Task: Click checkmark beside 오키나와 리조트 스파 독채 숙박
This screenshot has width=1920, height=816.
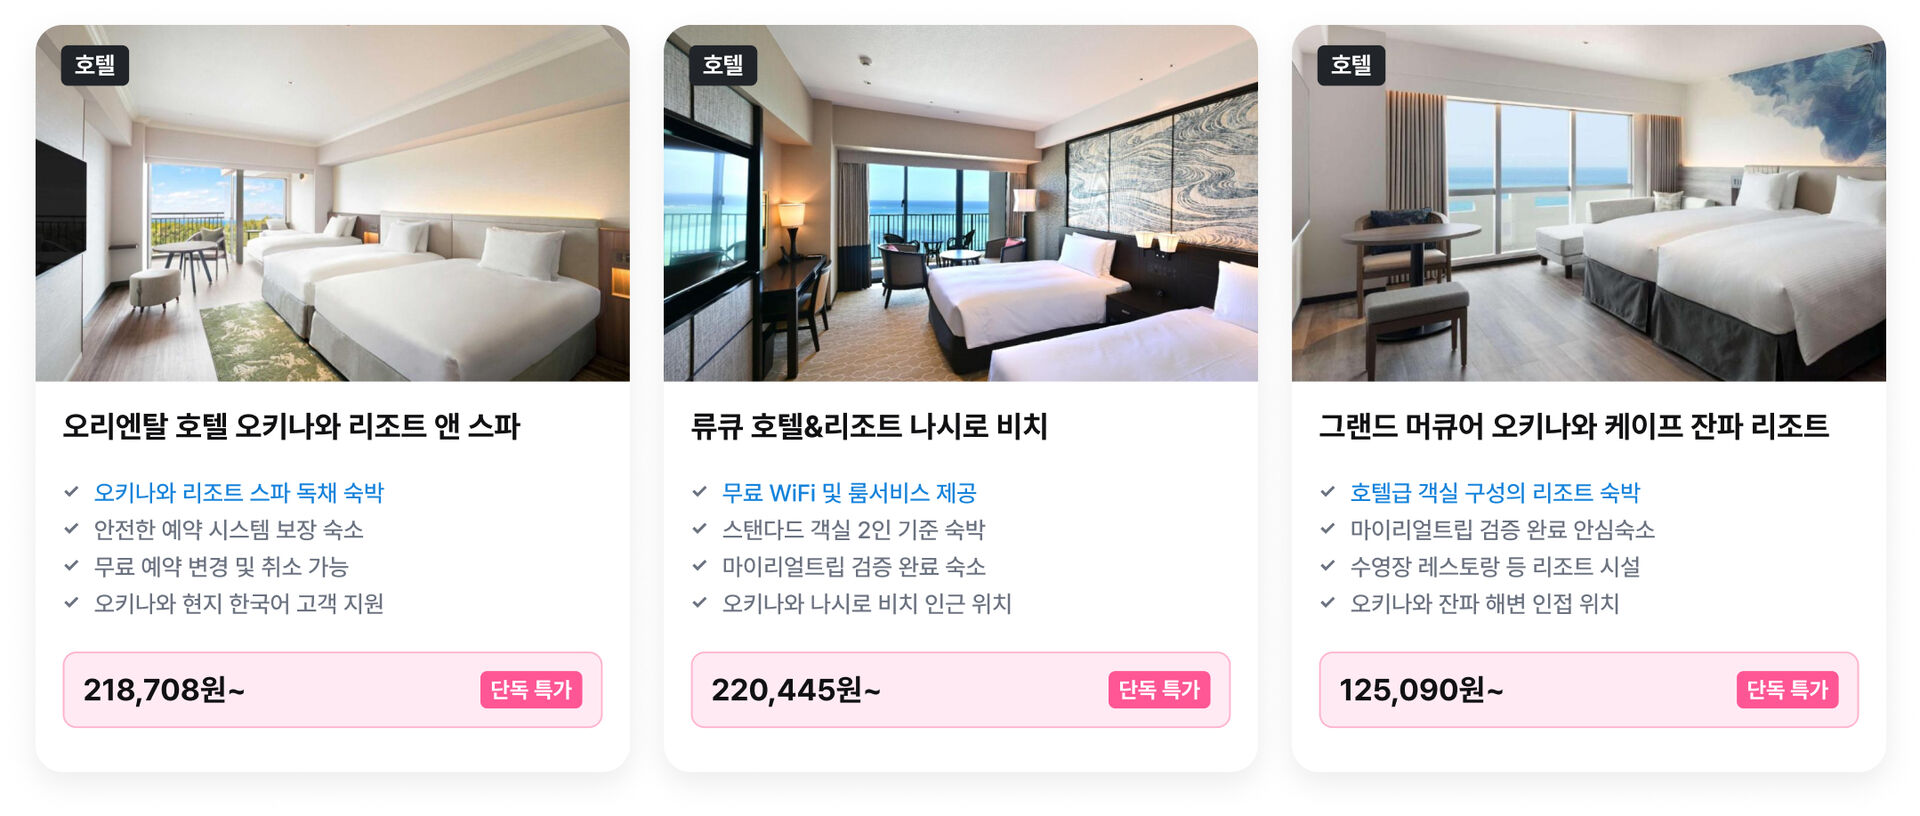Action: pos(71,492)
